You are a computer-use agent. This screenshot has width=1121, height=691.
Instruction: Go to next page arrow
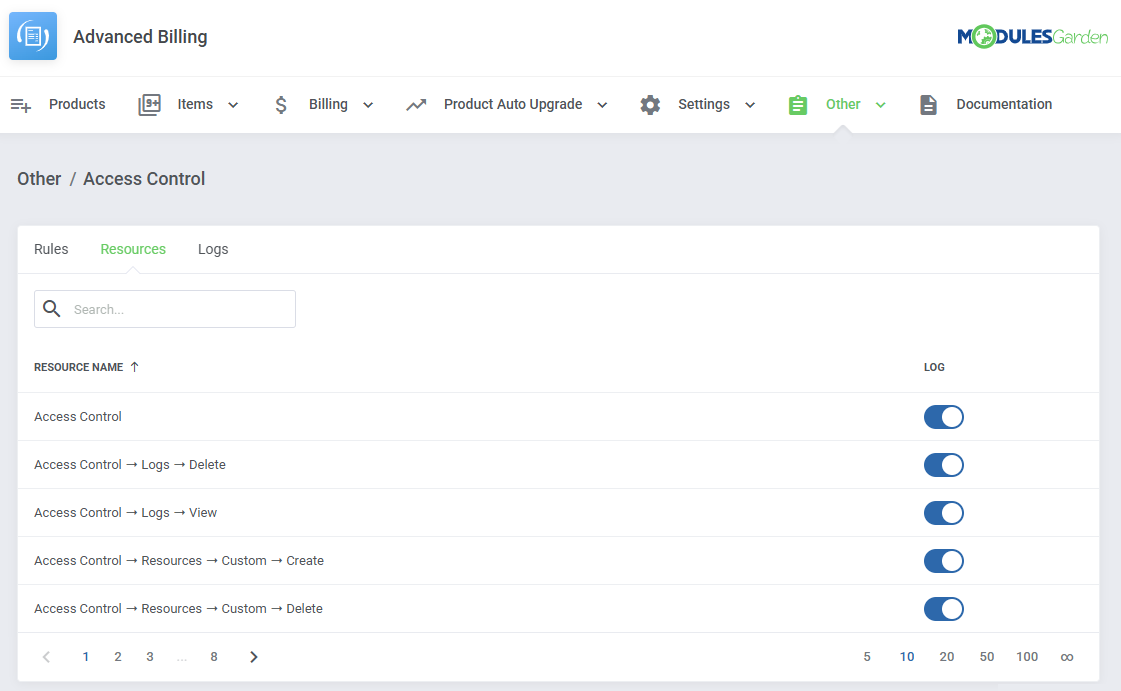pos(253,657)
